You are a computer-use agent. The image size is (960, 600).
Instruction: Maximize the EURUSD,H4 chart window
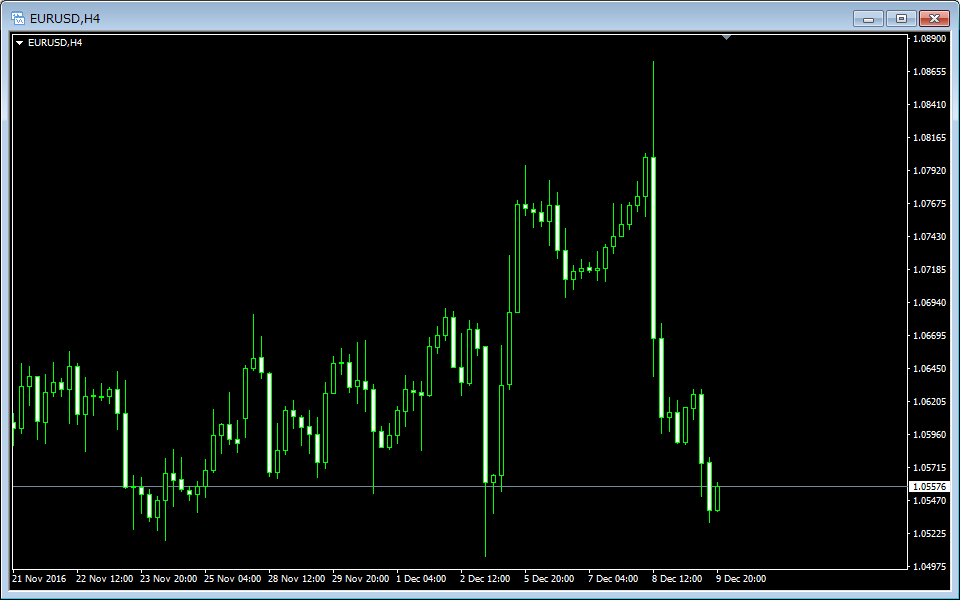901,19
